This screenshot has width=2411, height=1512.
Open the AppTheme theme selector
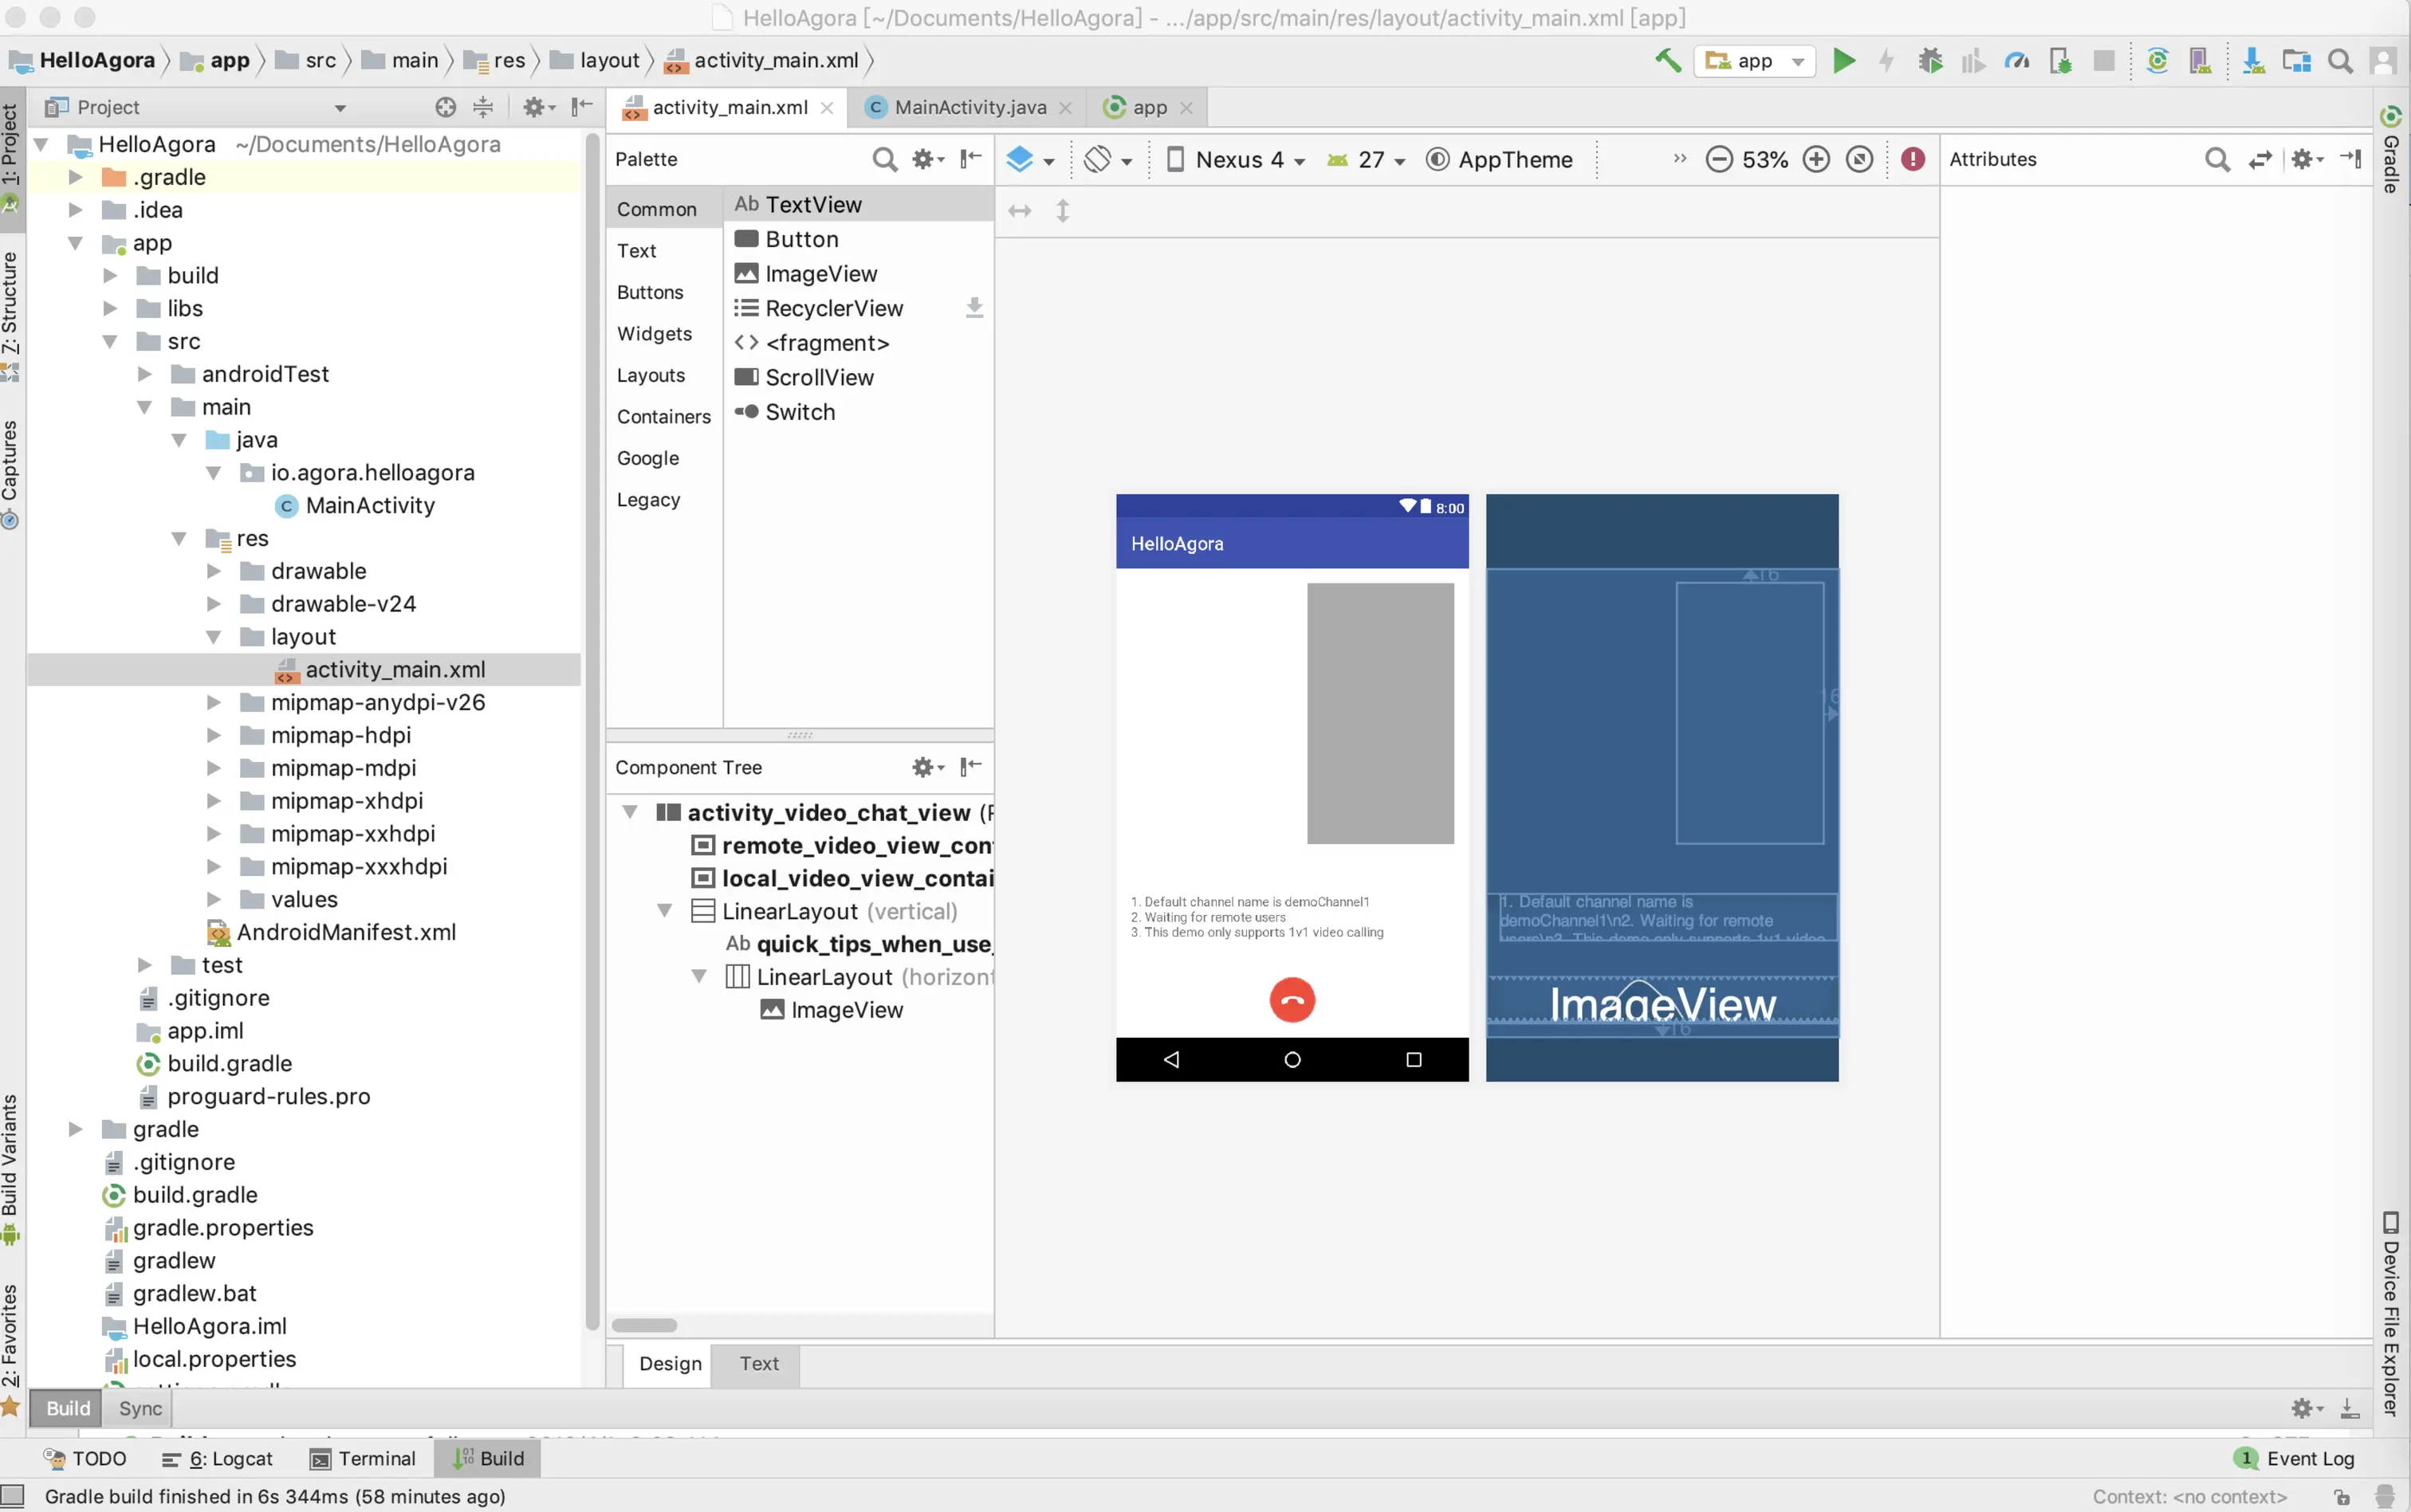(1498, 159)
